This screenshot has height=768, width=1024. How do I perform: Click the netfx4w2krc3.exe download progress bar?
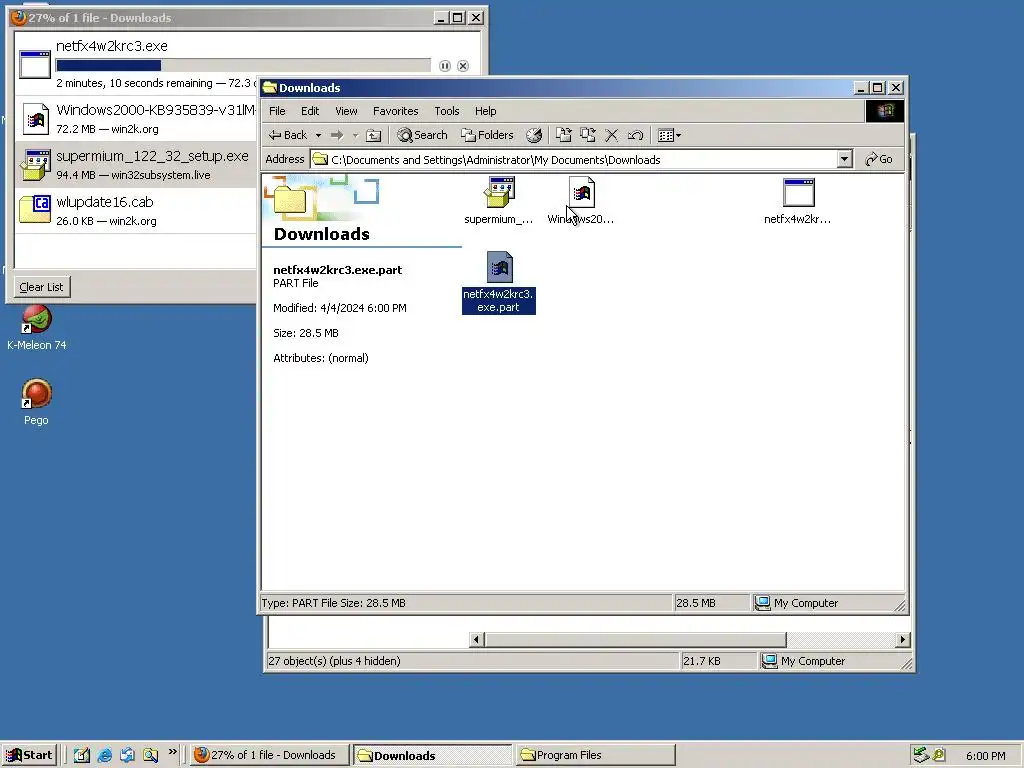[243, 65]
